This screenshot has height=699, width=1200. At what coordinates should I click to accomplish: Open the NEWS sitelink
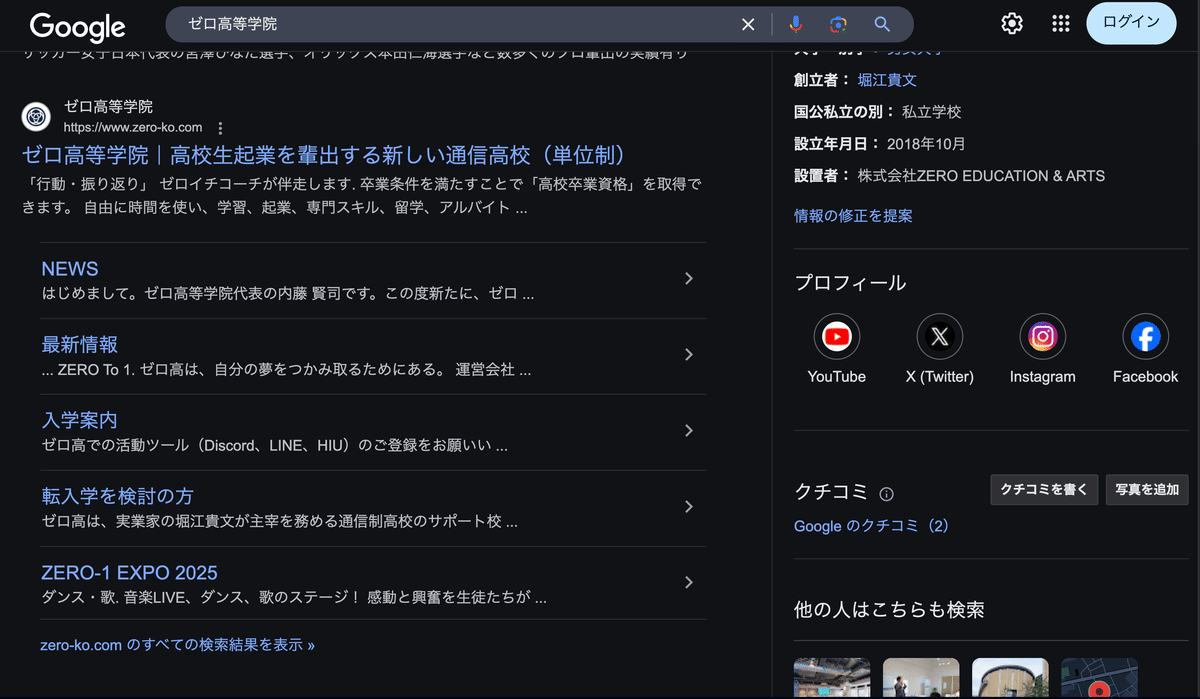coord(70,269)
